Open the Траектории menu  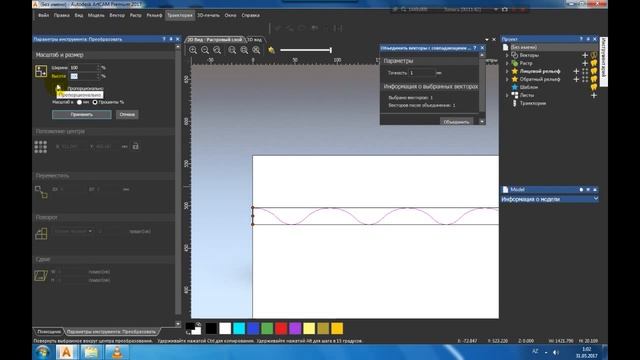click(180, 16)
